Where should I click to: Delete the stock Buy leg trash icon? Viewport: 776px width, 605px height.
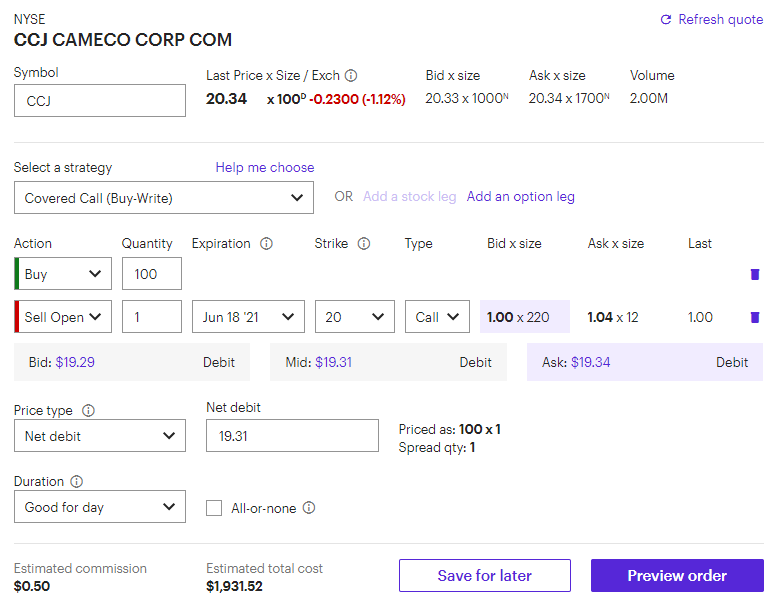755,274
